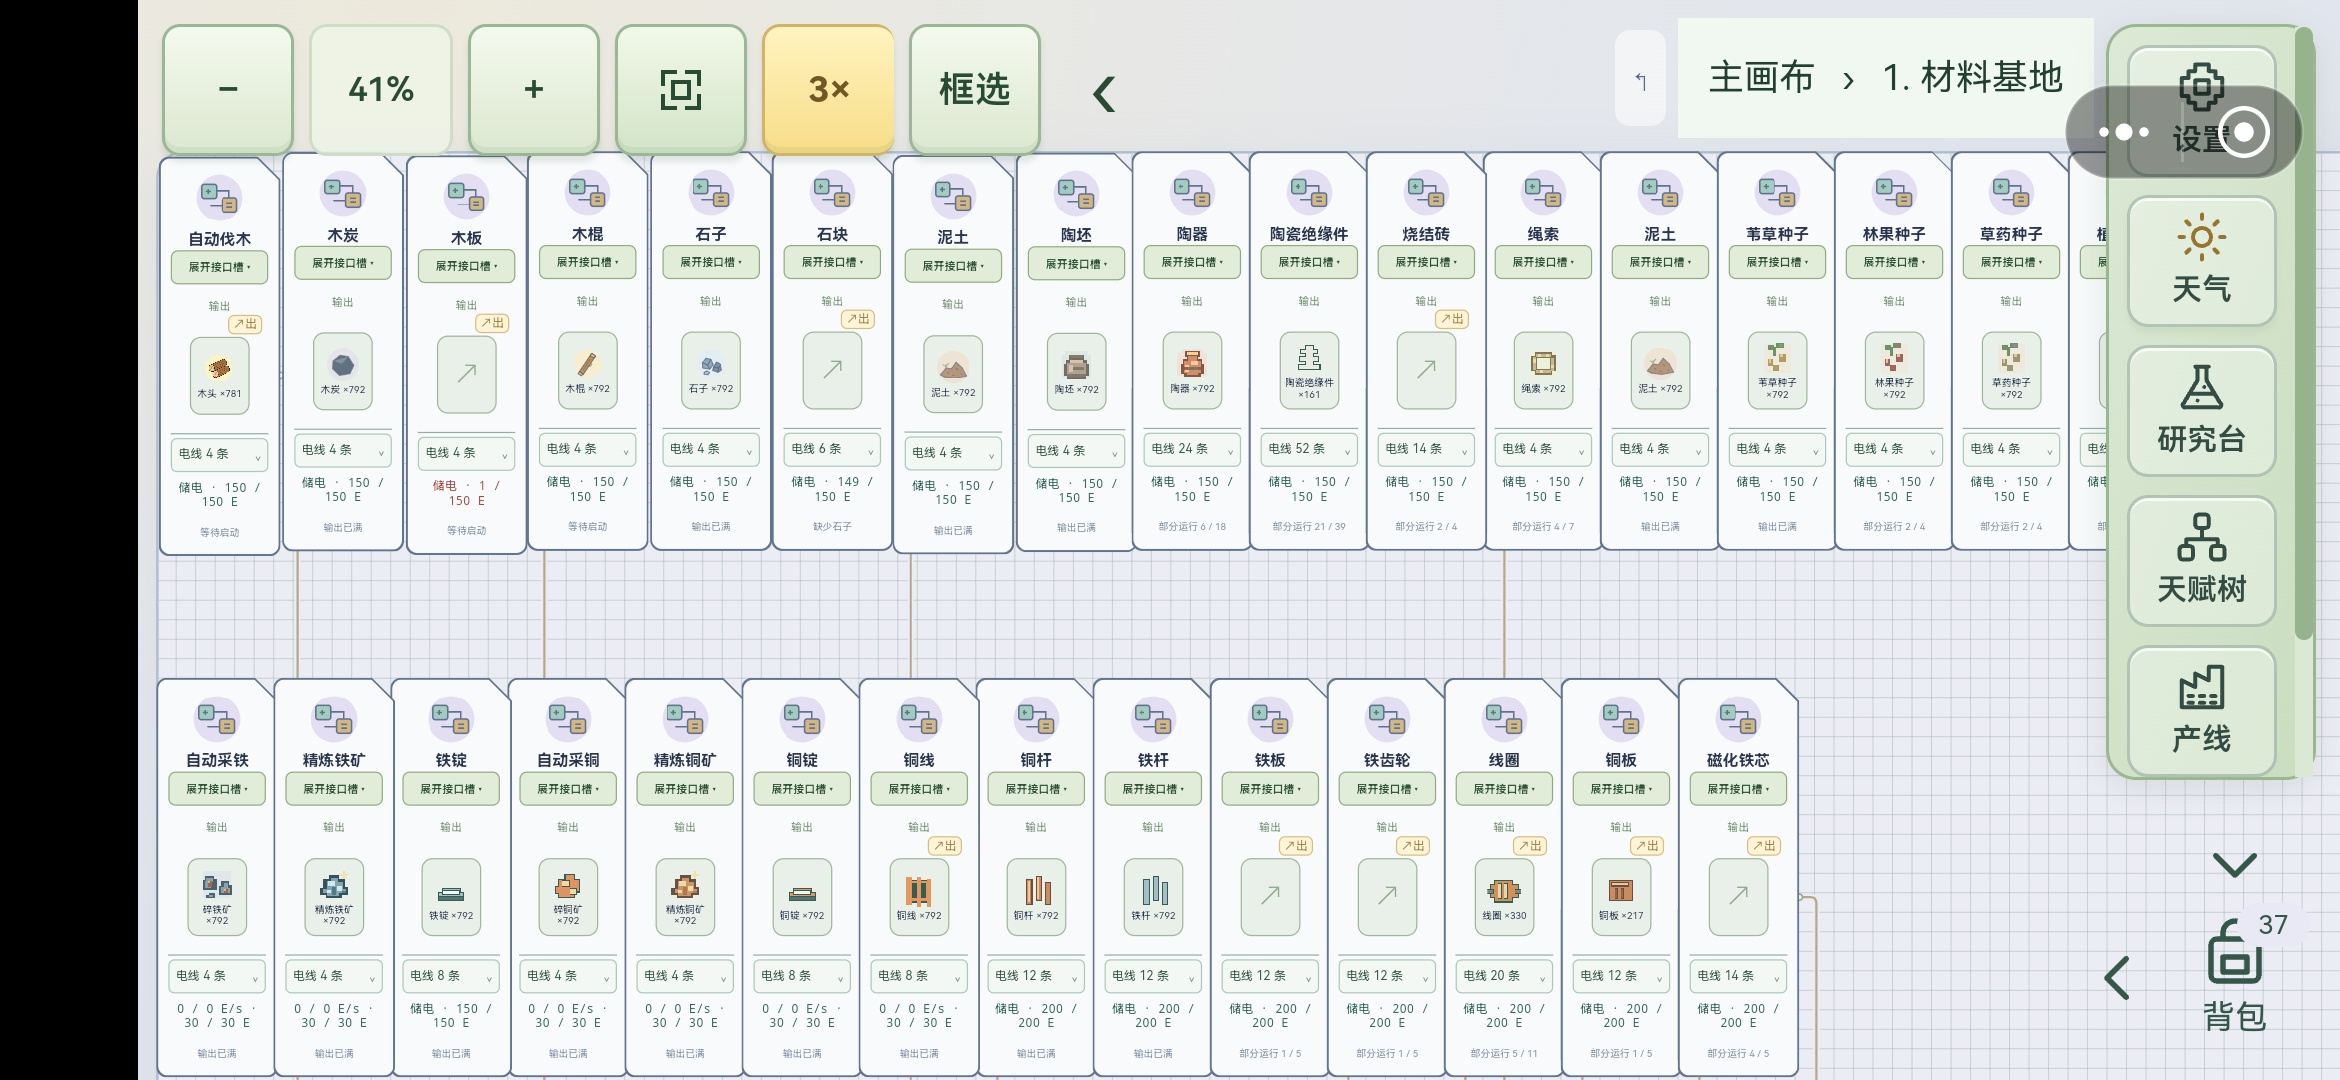Expand 展开接口槽 on 自动伐木 card
The height and width of the screenshot is (1080, 2340).
[x=219, y=267]
